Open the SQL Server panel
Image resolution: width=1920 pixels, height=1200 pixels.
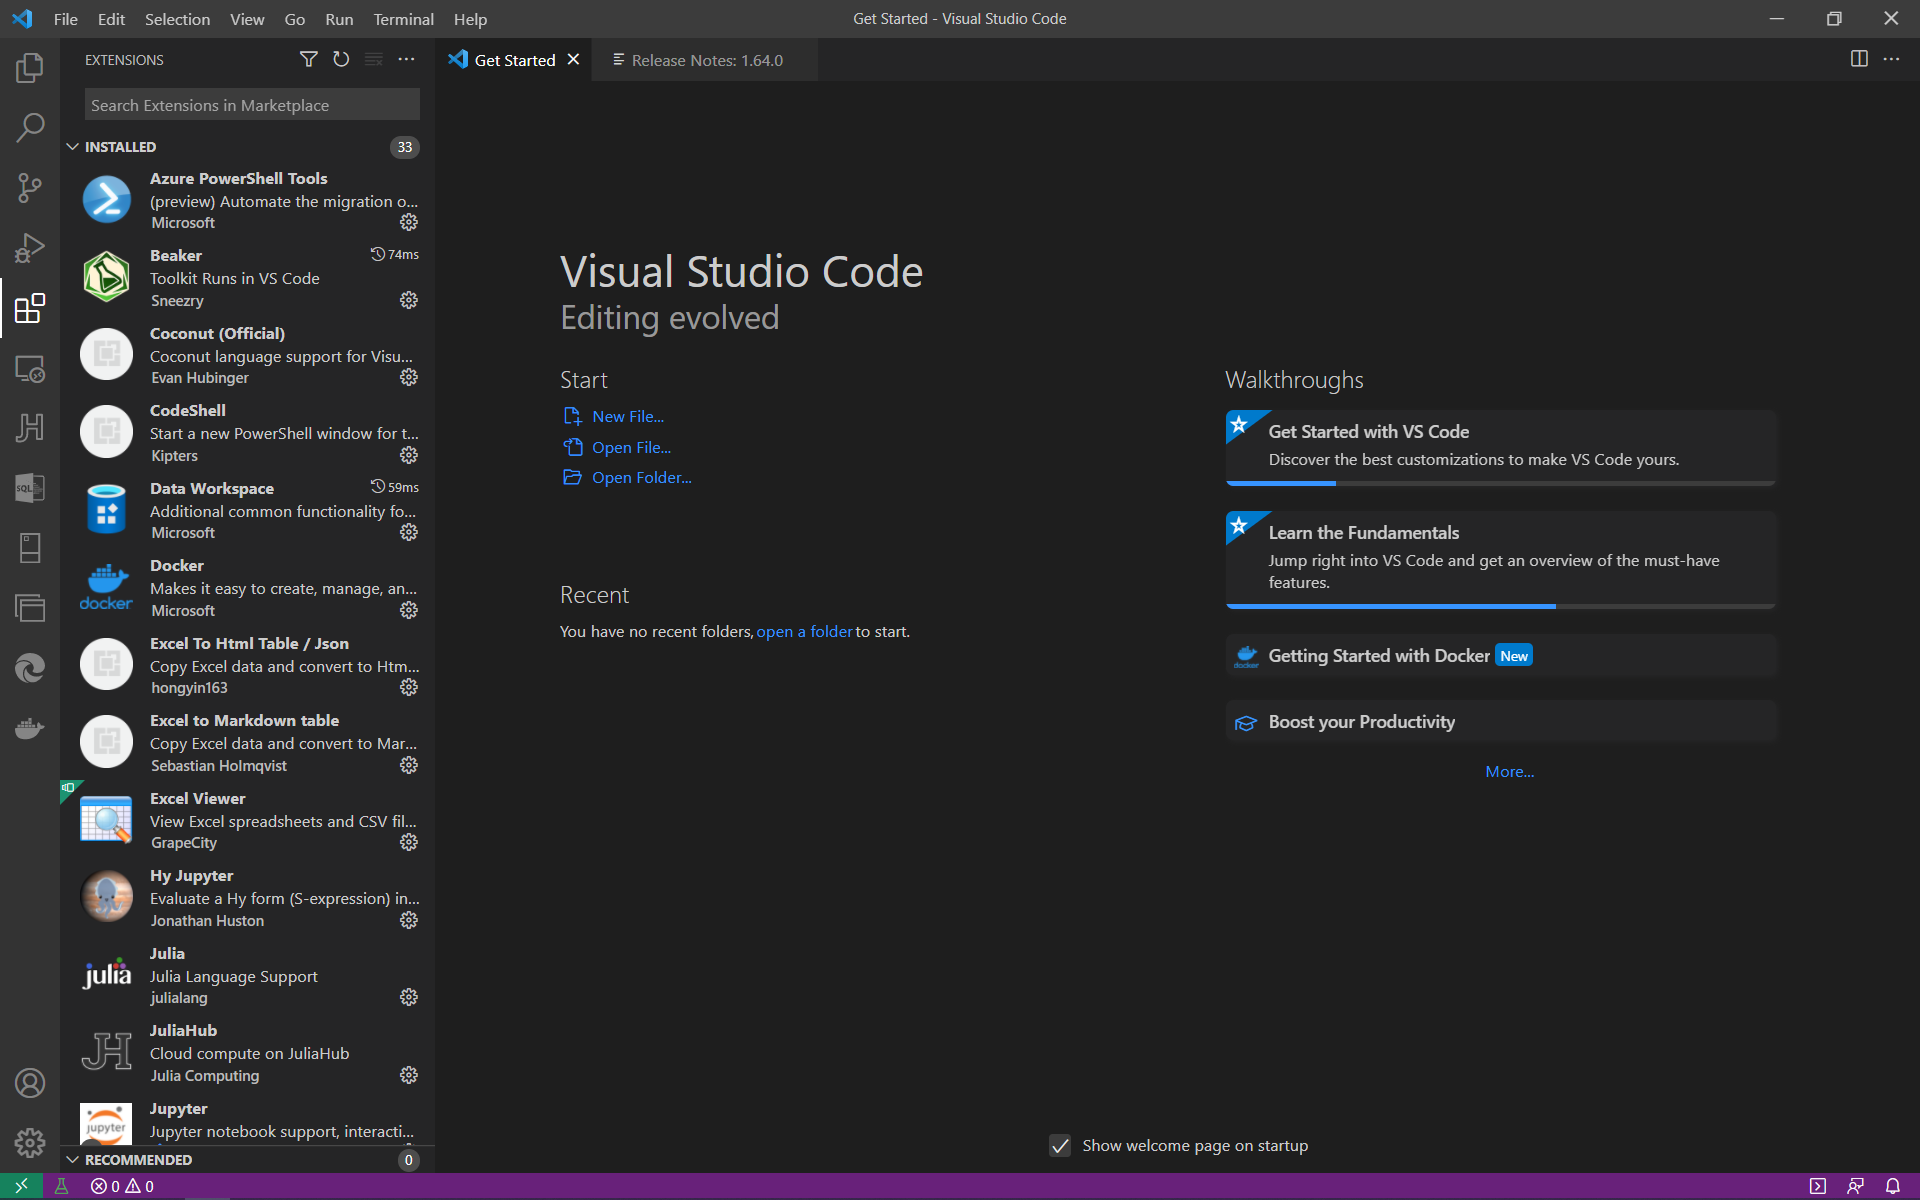pyautogui.click(x=30, y=488)
